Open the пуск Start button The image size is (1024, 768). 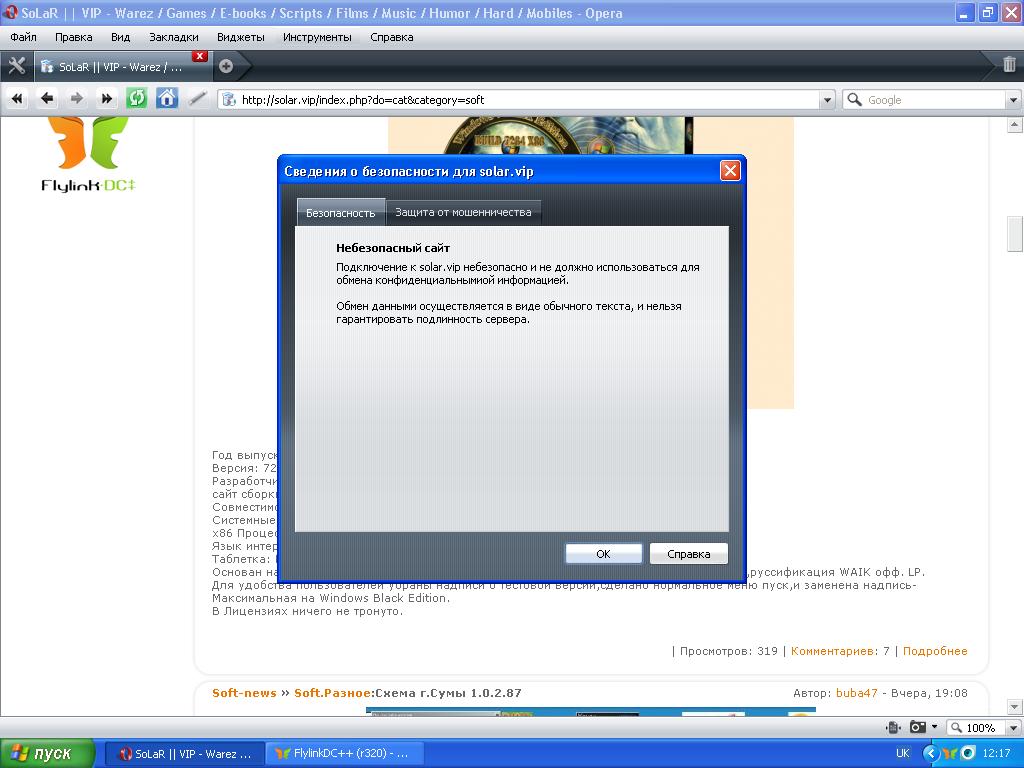click(x=47, y=753)
